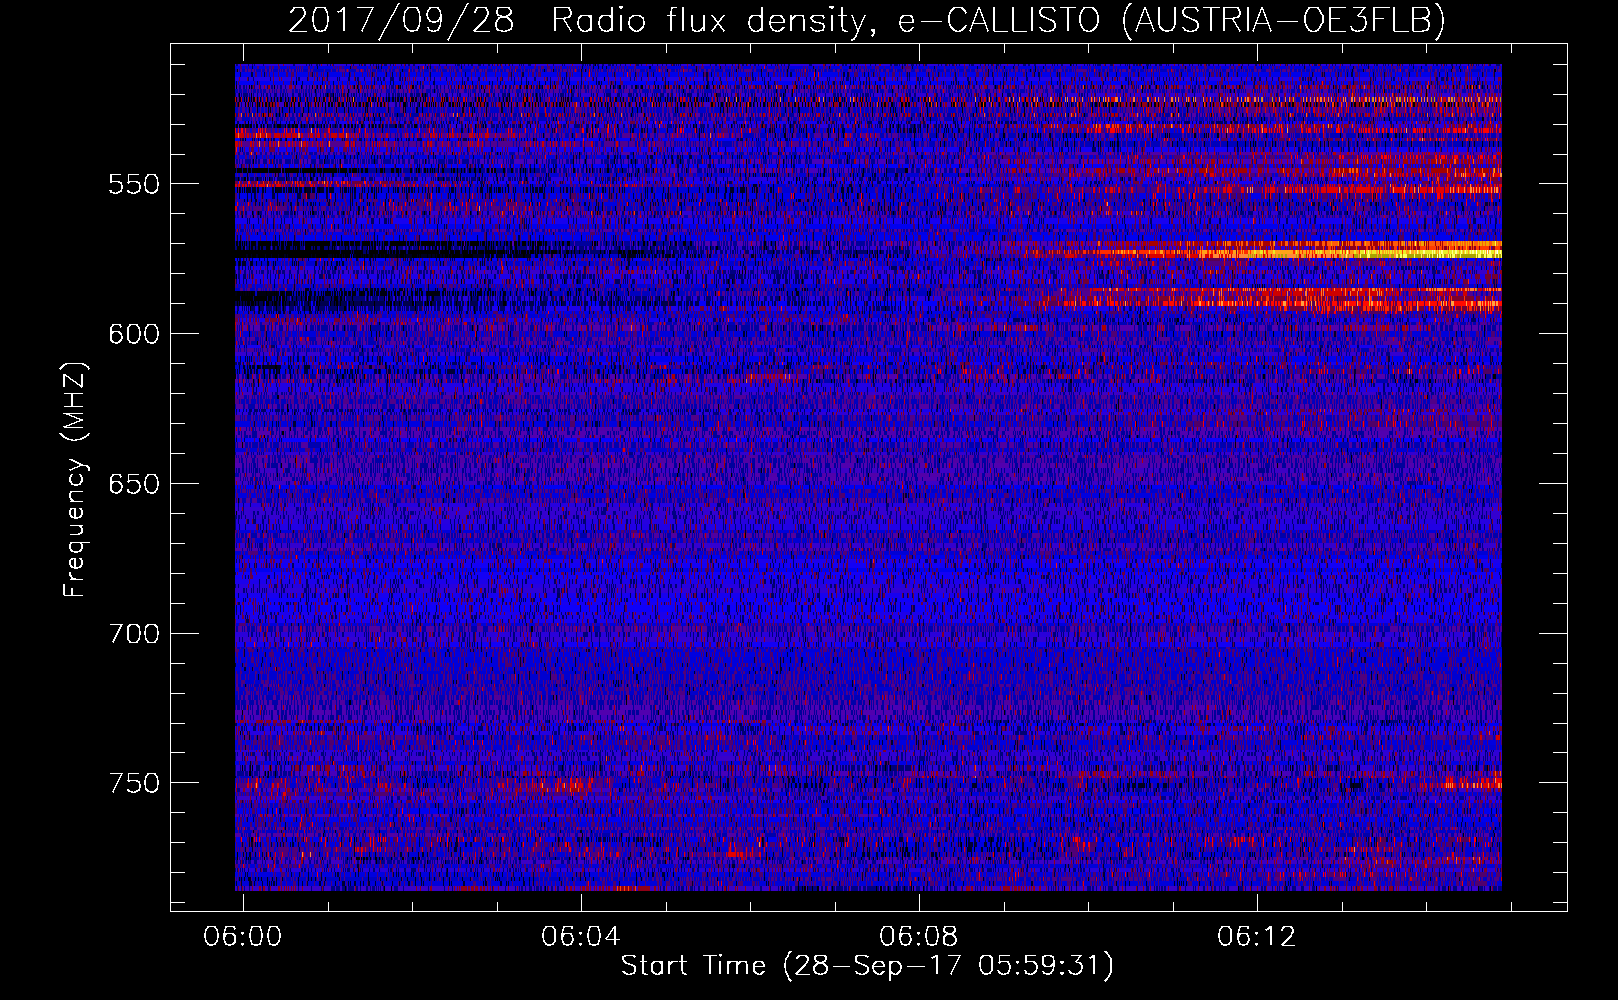
Task: Click the 06:08 time tick label
Action: click(x=918, y=936)
